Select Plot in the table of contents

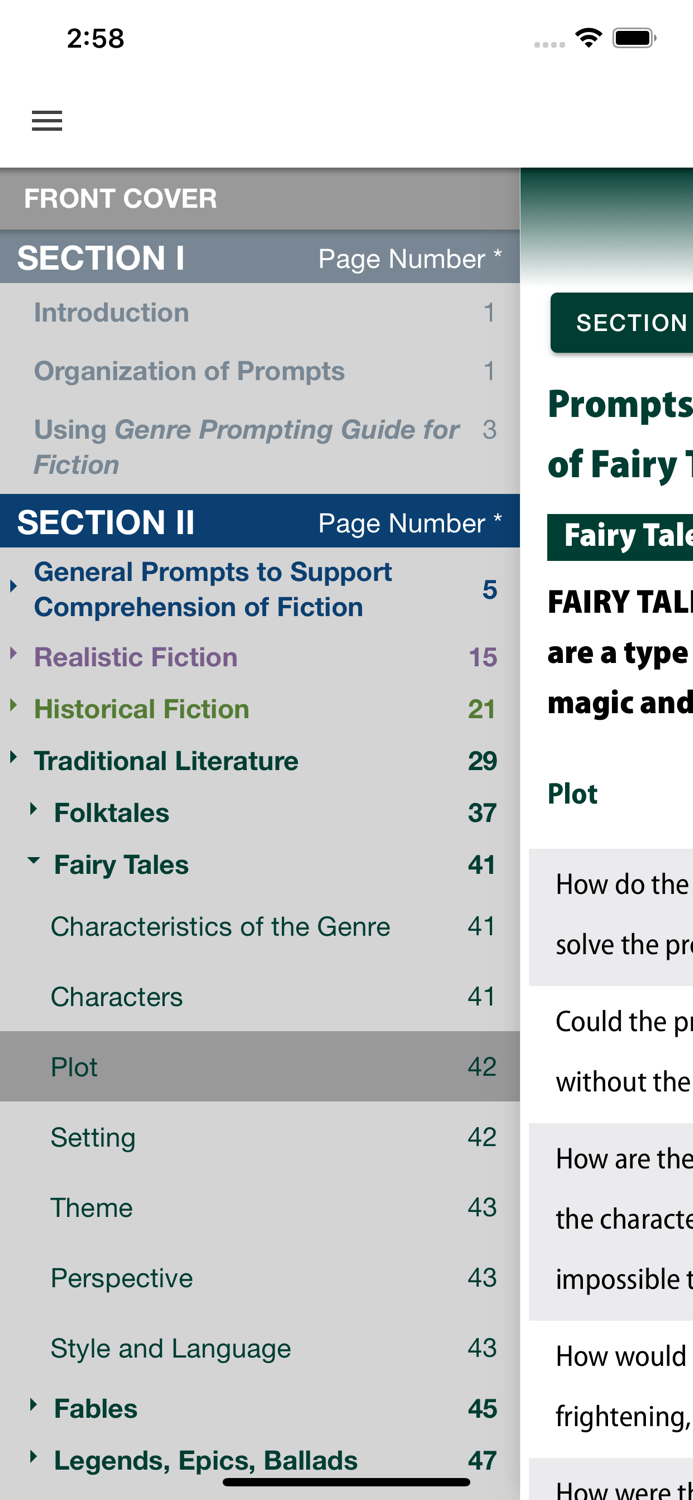pos(74,1066)
